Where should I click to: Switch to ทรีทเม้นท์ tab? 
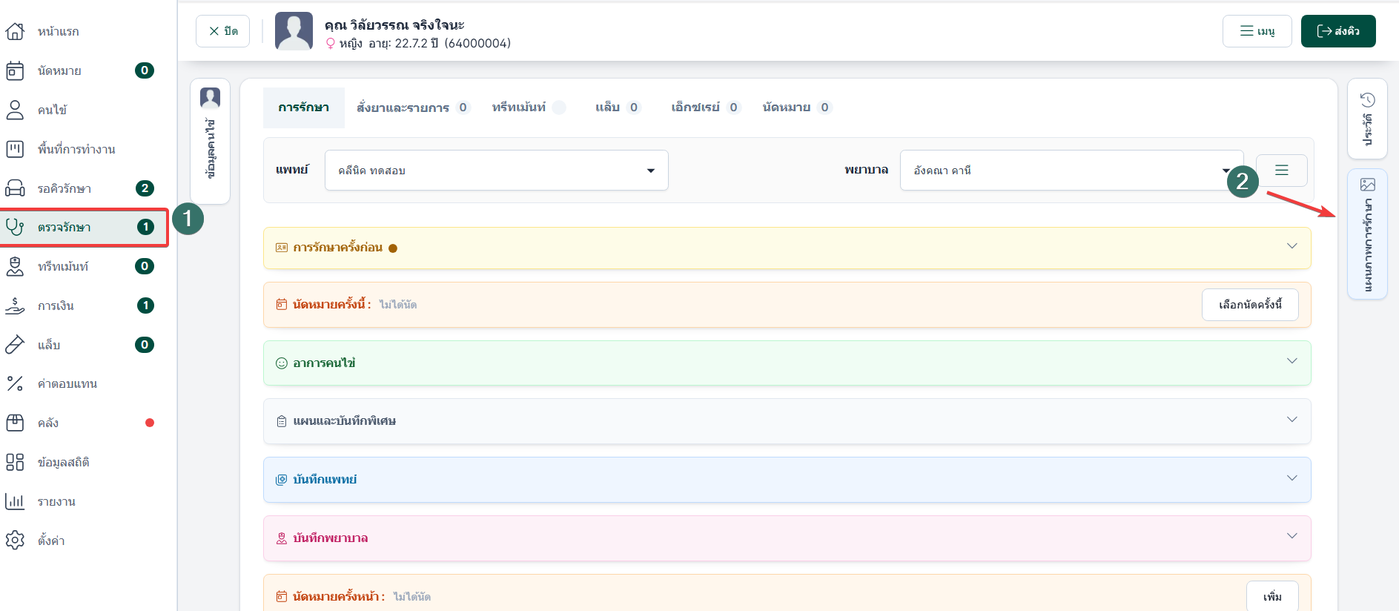coord(528,107)
